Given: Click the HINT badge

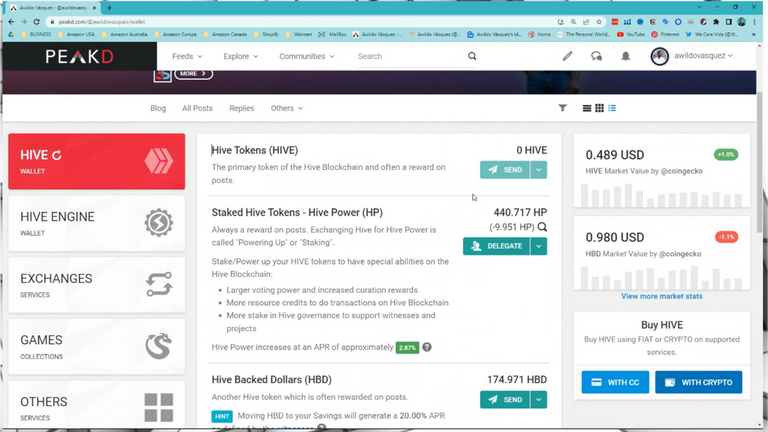Looking at the screenshot, I should coord(222,416).
